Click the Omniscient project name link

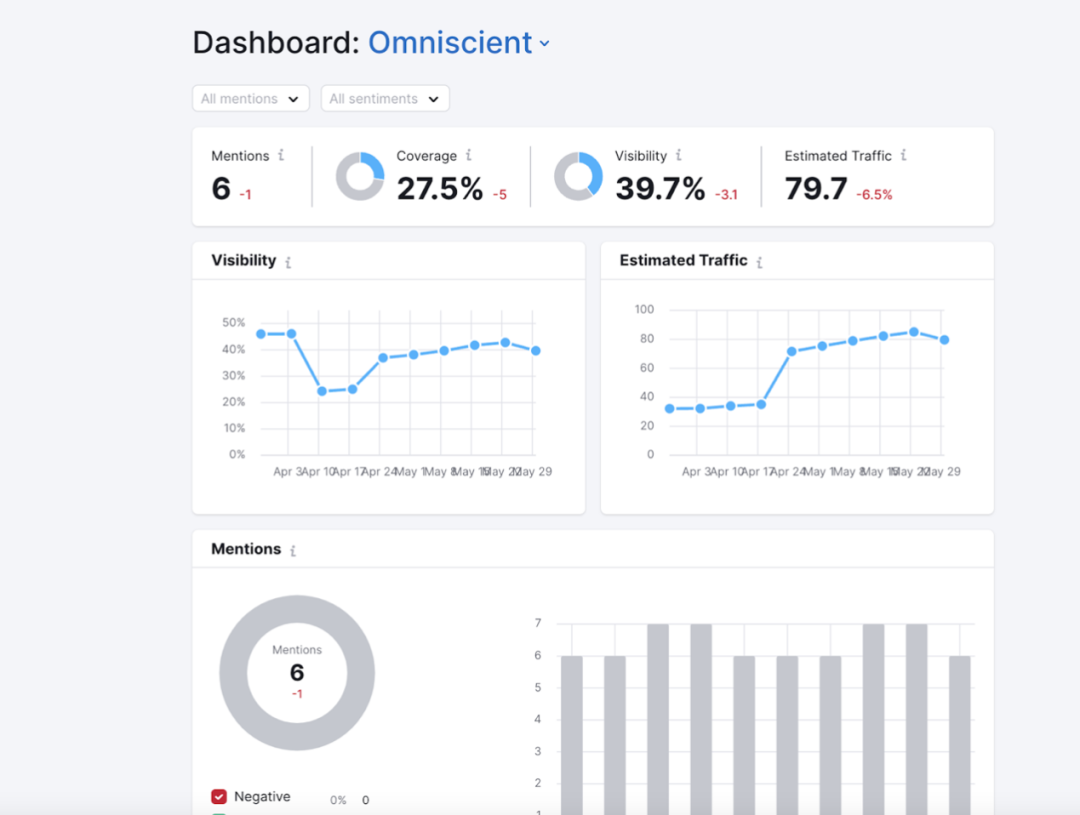pyautogui.click(x=450, y=43)
